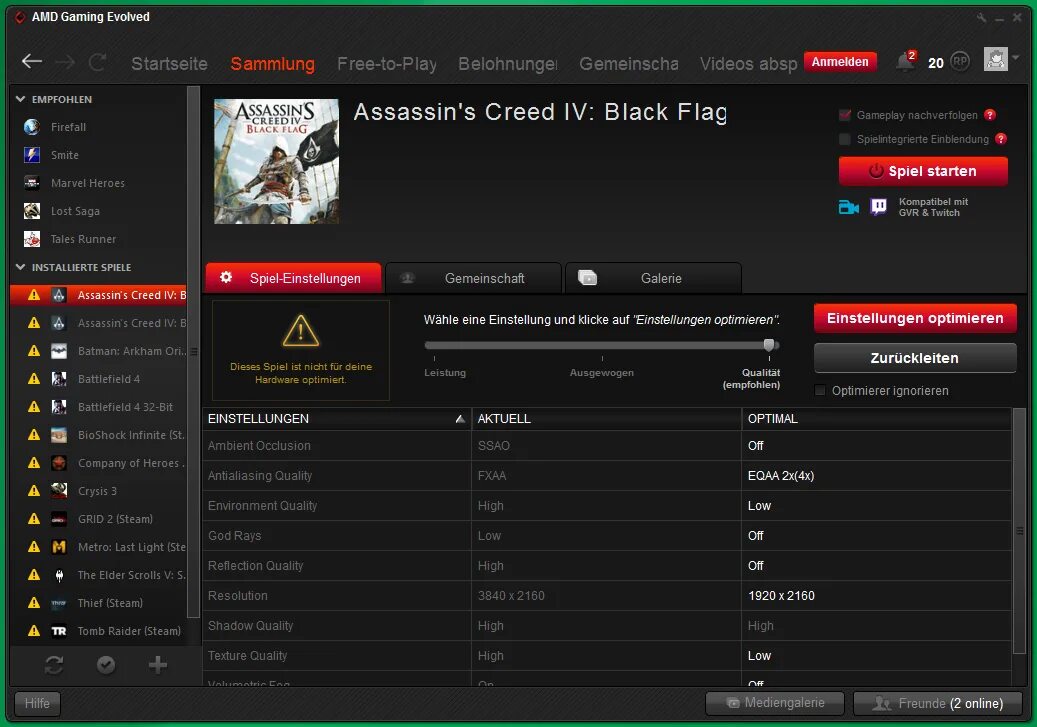Check Optimierer ignorieren box
This screenshot has height=727, width=1037.
click(x=820, y=390)
